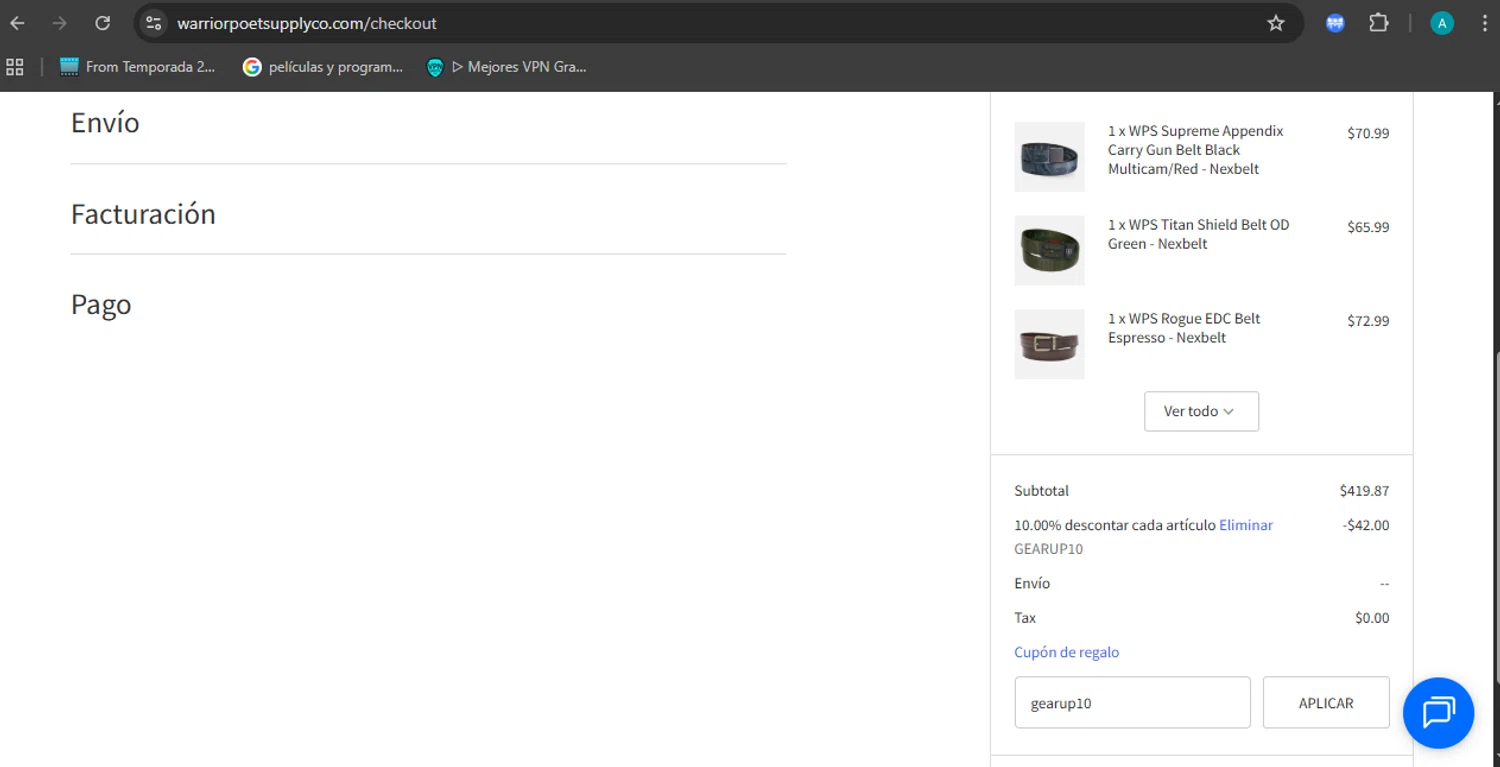Click the $72.99 price
Viewport: 1500px width, 767px height.
click(1368, 321)
